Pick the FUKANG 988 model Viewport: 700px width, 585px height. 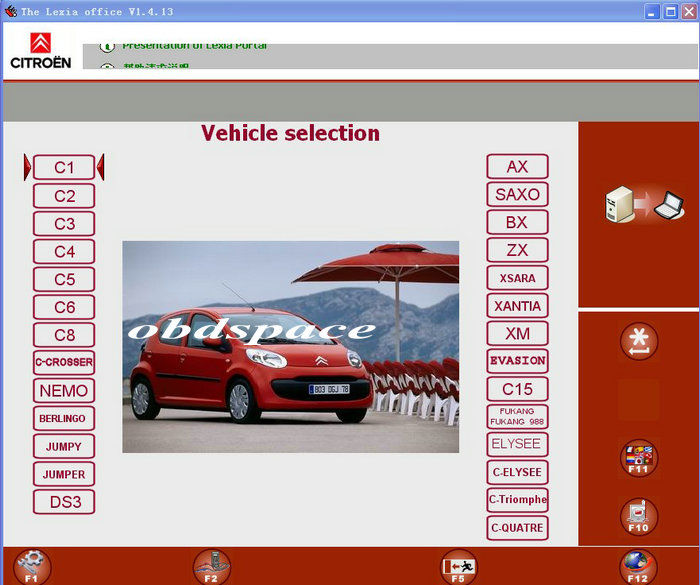(517, 417)
